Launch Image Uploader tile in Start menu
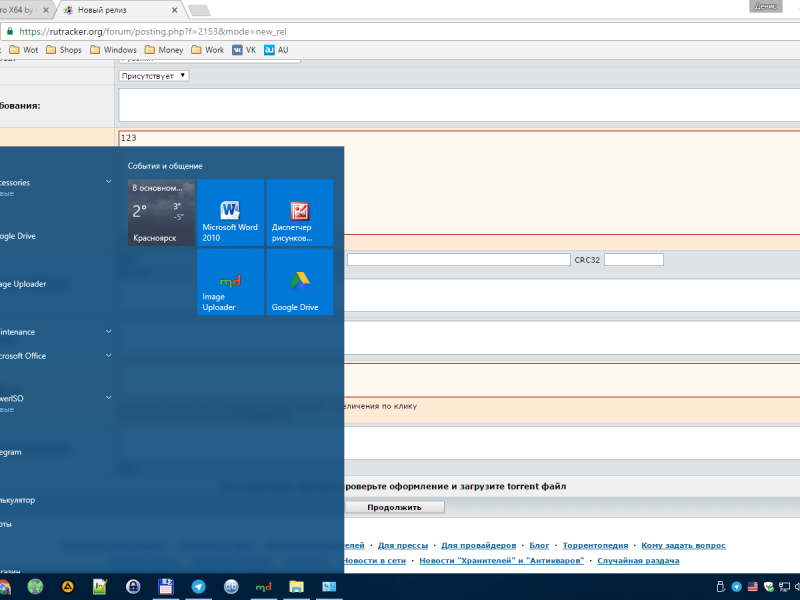The height and width of the screenshot is (600, 800). point(231,282)
